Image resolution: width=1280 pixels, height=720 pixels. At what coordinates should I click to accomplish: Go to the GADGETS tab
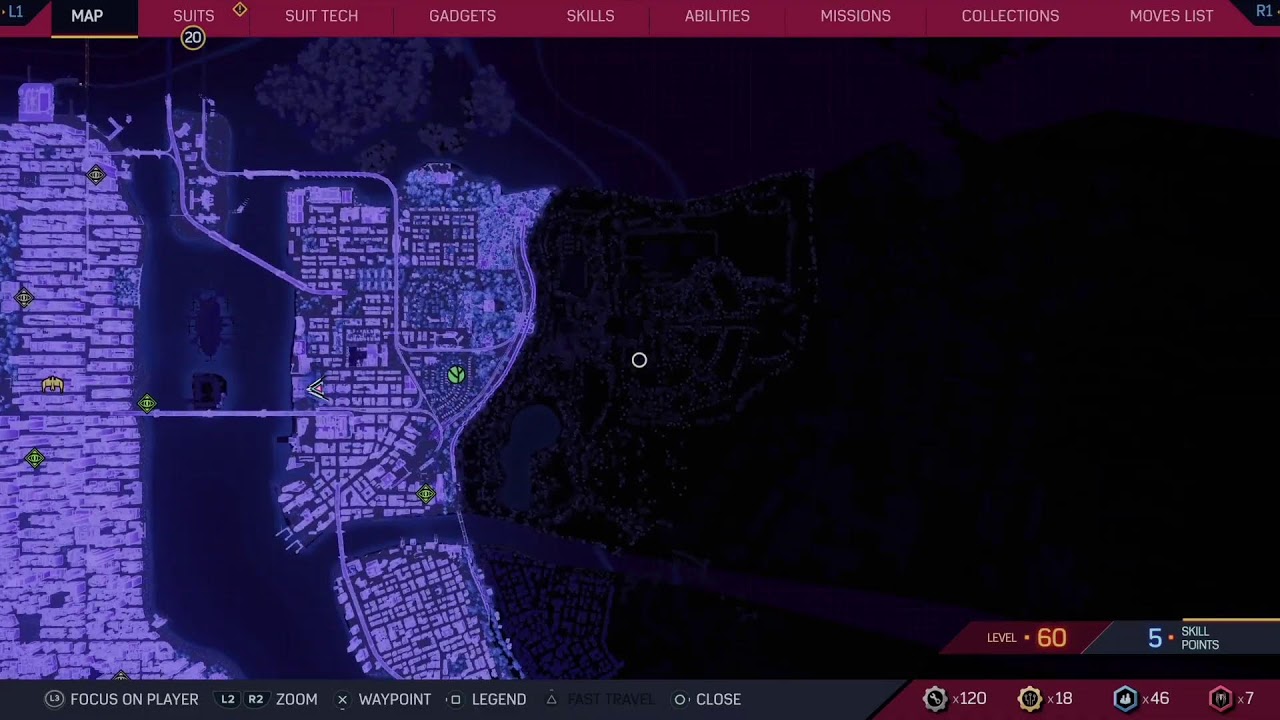462,16
